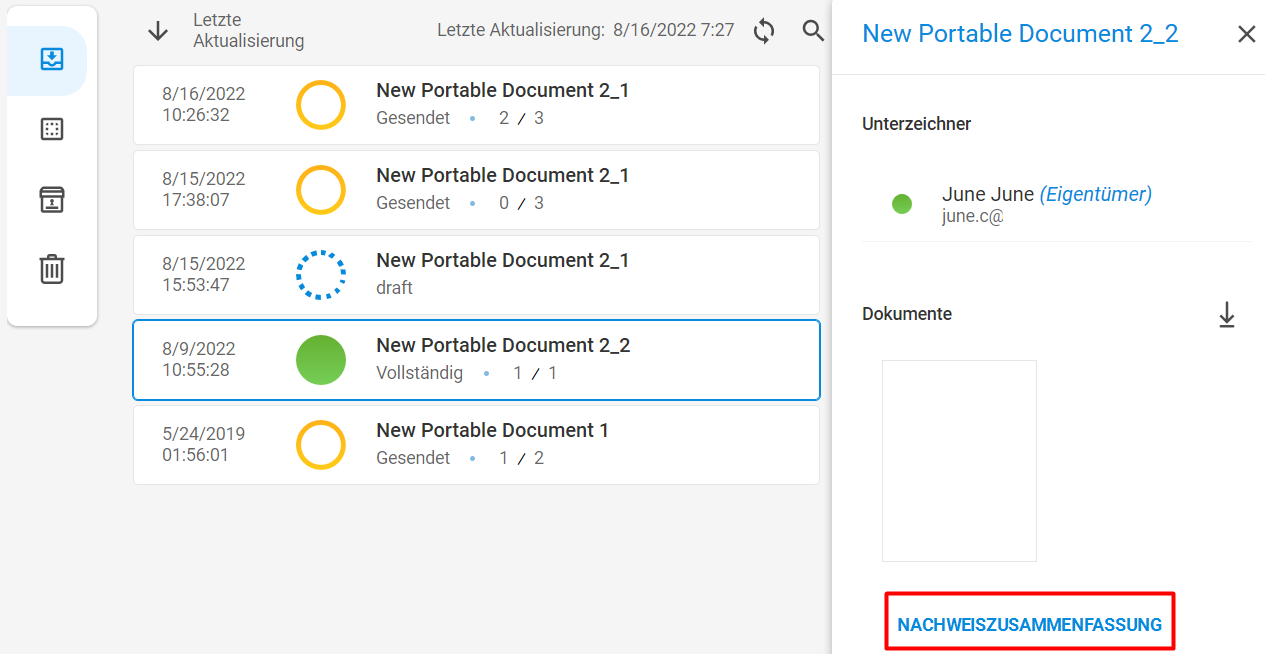Toggle sort direction down arrow
The width and height of the screenshot is (1265, 654).
[x=158, y=31]
